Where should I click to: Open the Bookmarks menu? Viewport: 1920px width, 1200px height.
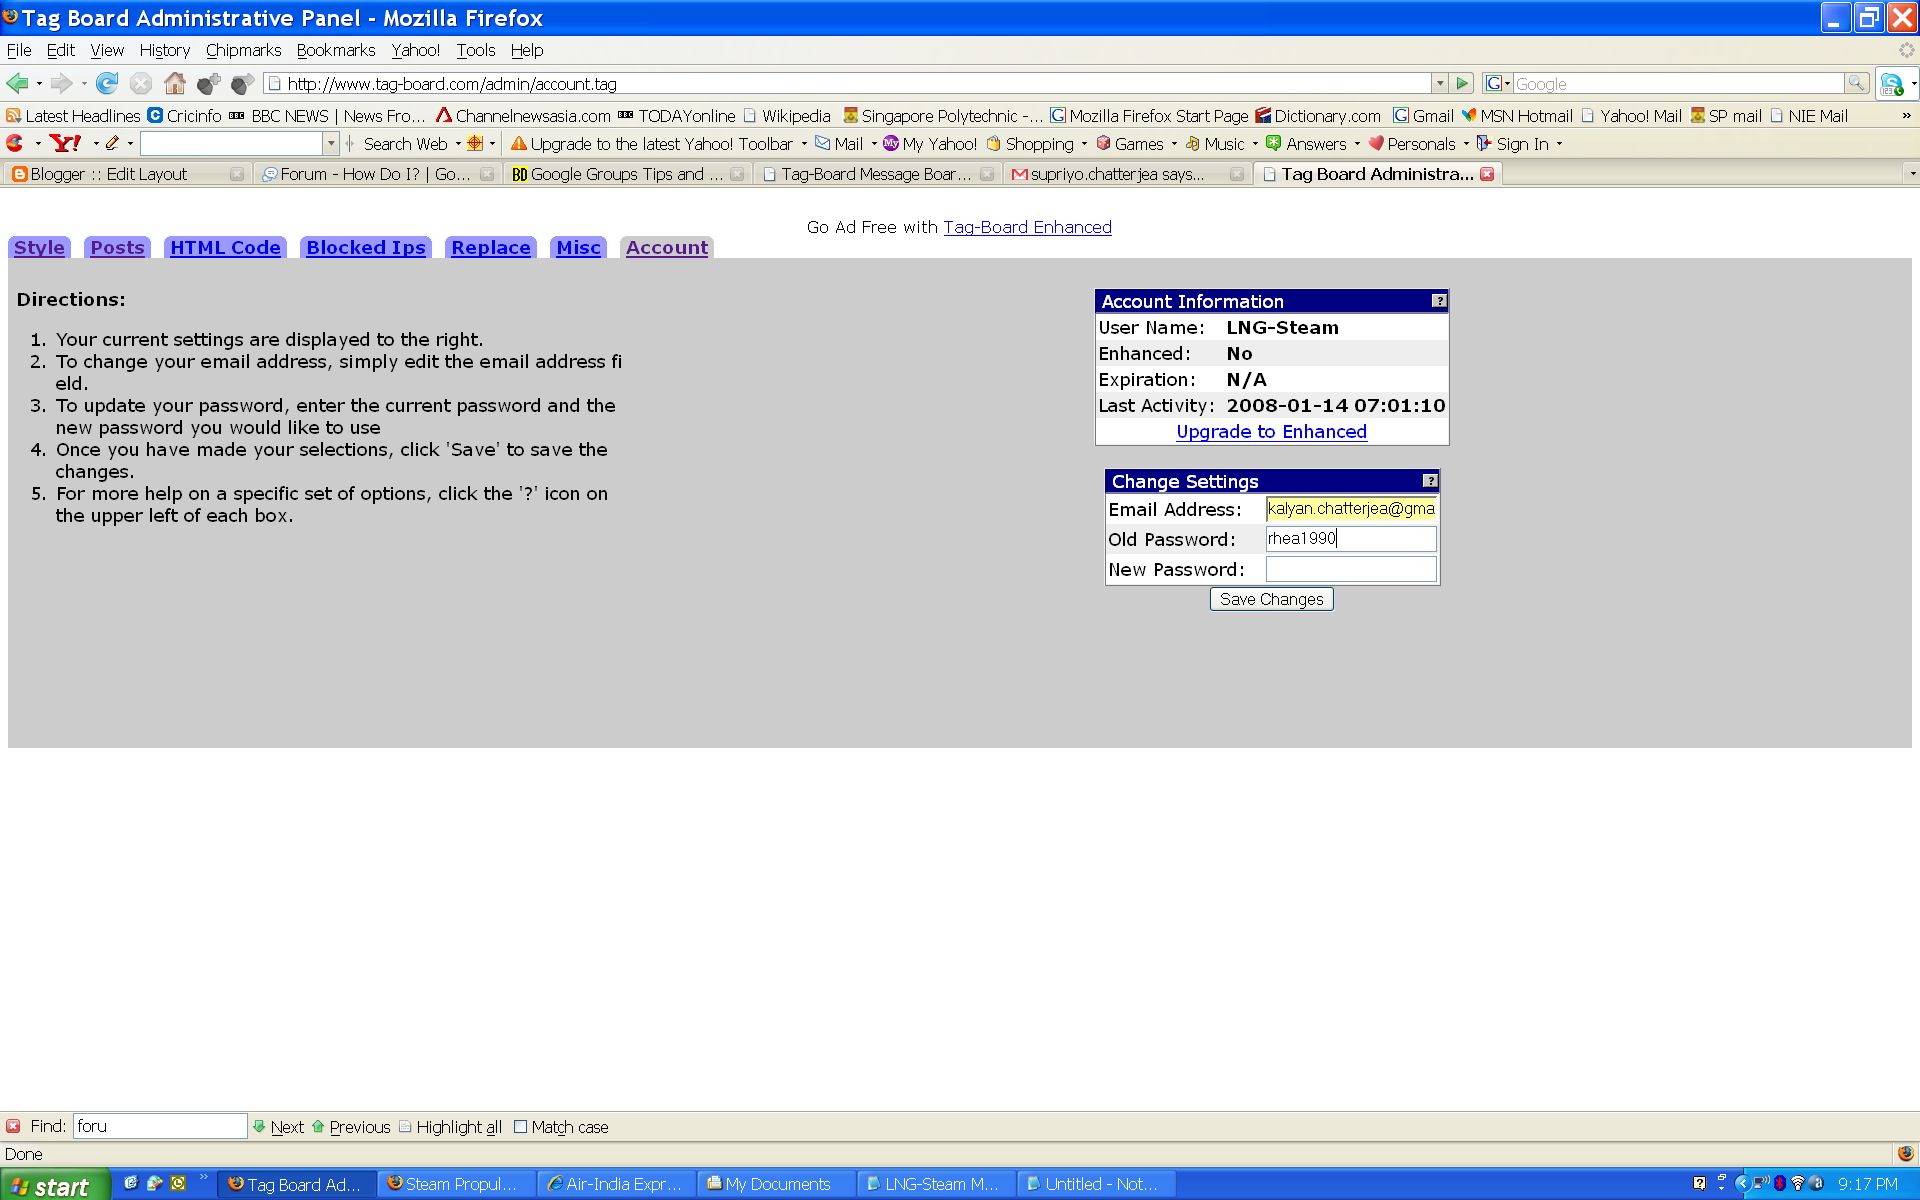(x=335, y=50)
